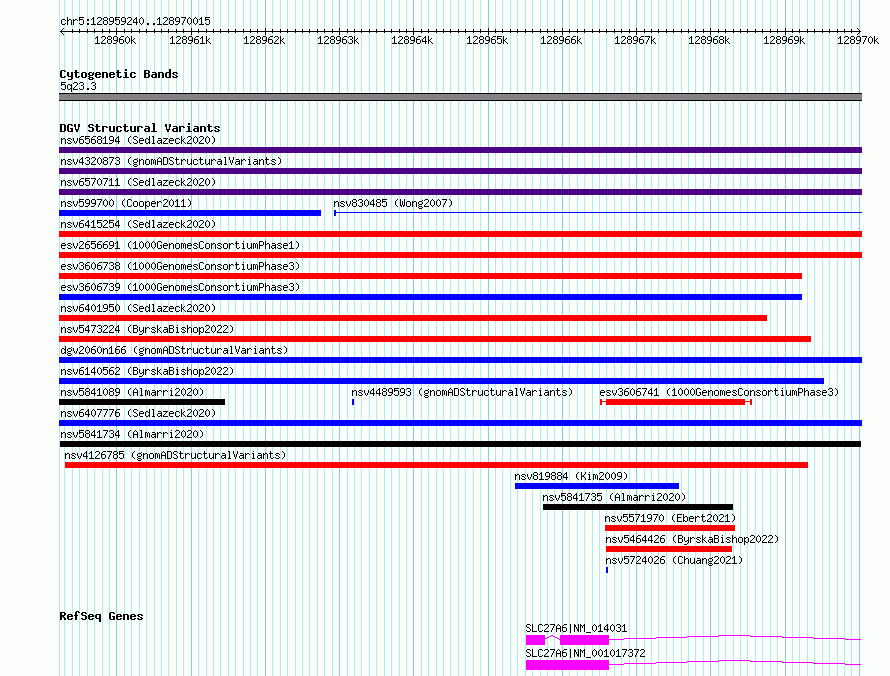Open SLC27A6|NM_014031 gene label

(576, 628)
